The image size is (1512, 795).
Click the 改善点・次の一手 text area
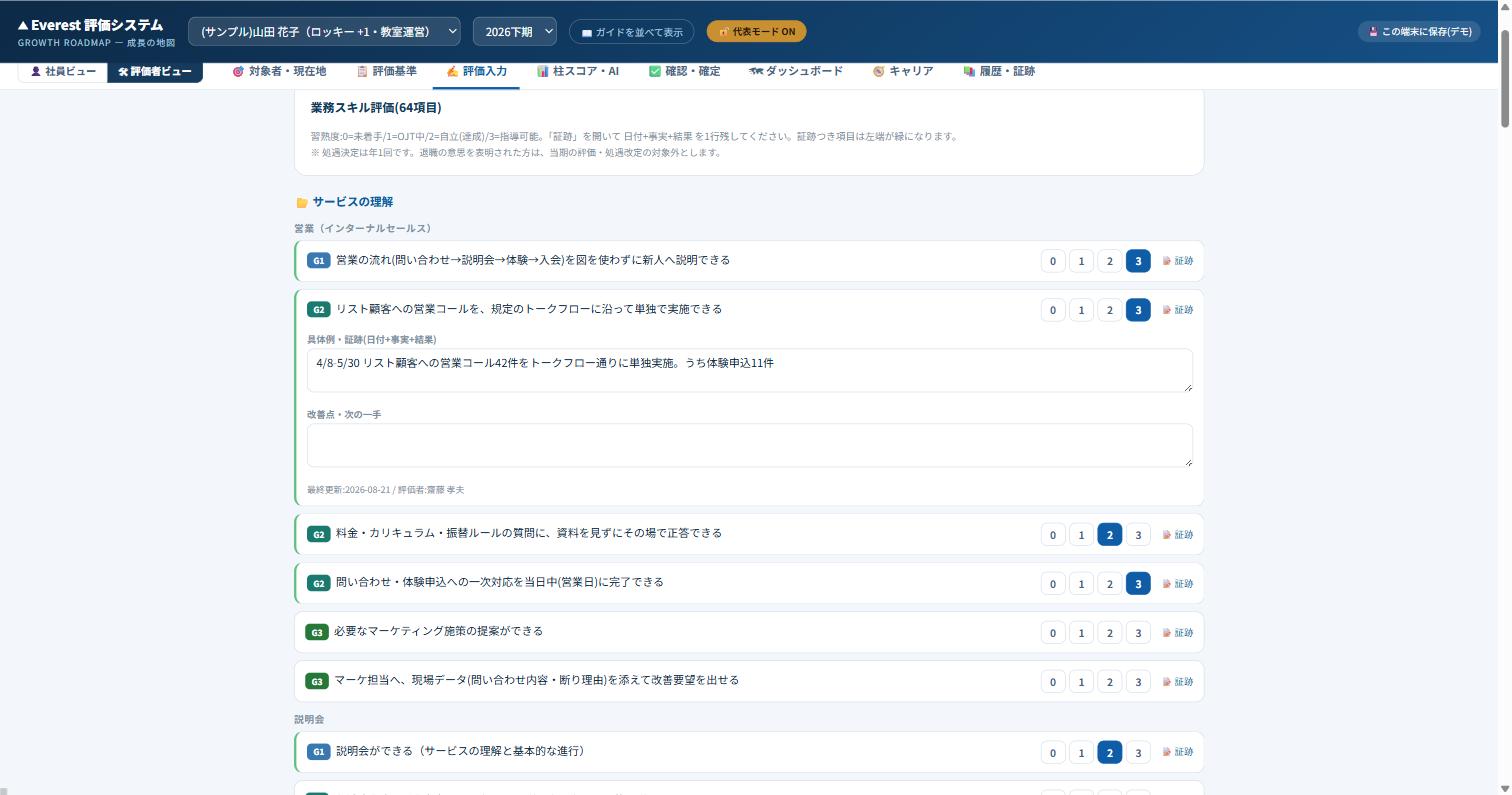[750, 445]
